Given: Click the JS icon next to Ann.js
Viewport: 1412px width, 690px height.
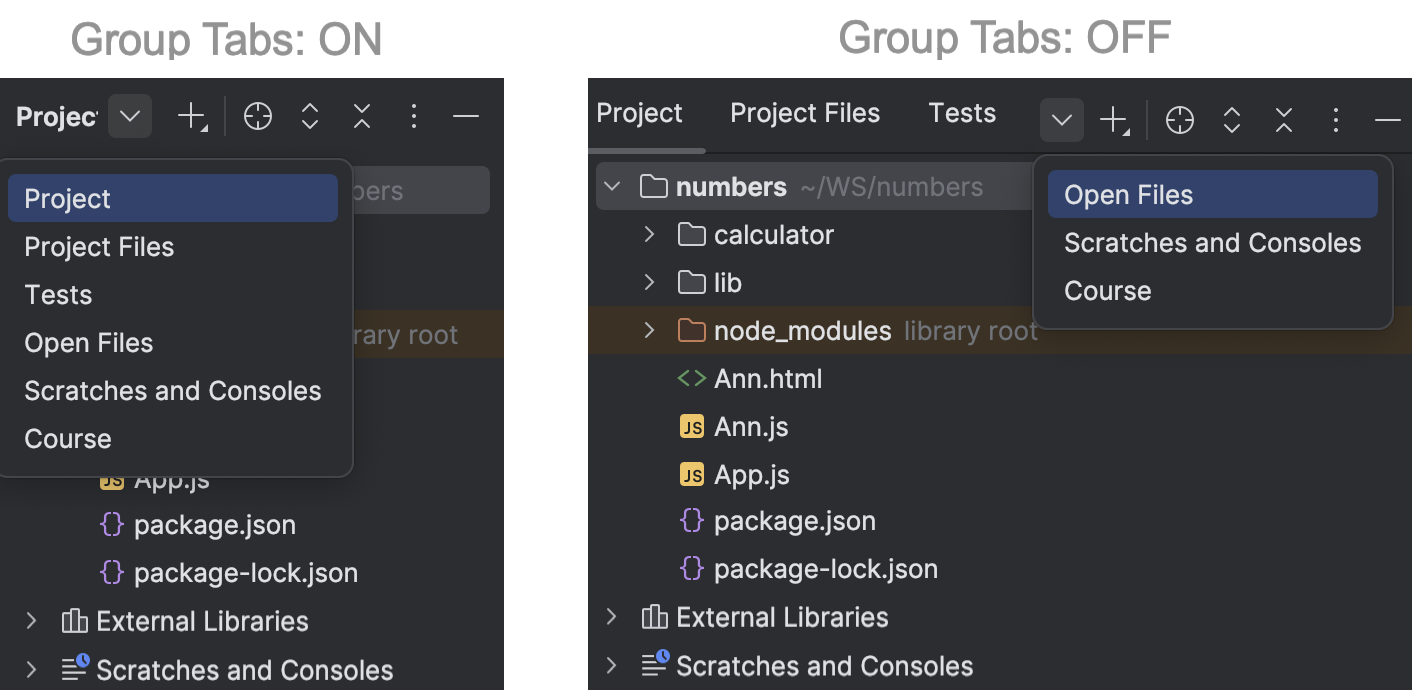Looking at the screenshot, I should [x=692, y=426].
